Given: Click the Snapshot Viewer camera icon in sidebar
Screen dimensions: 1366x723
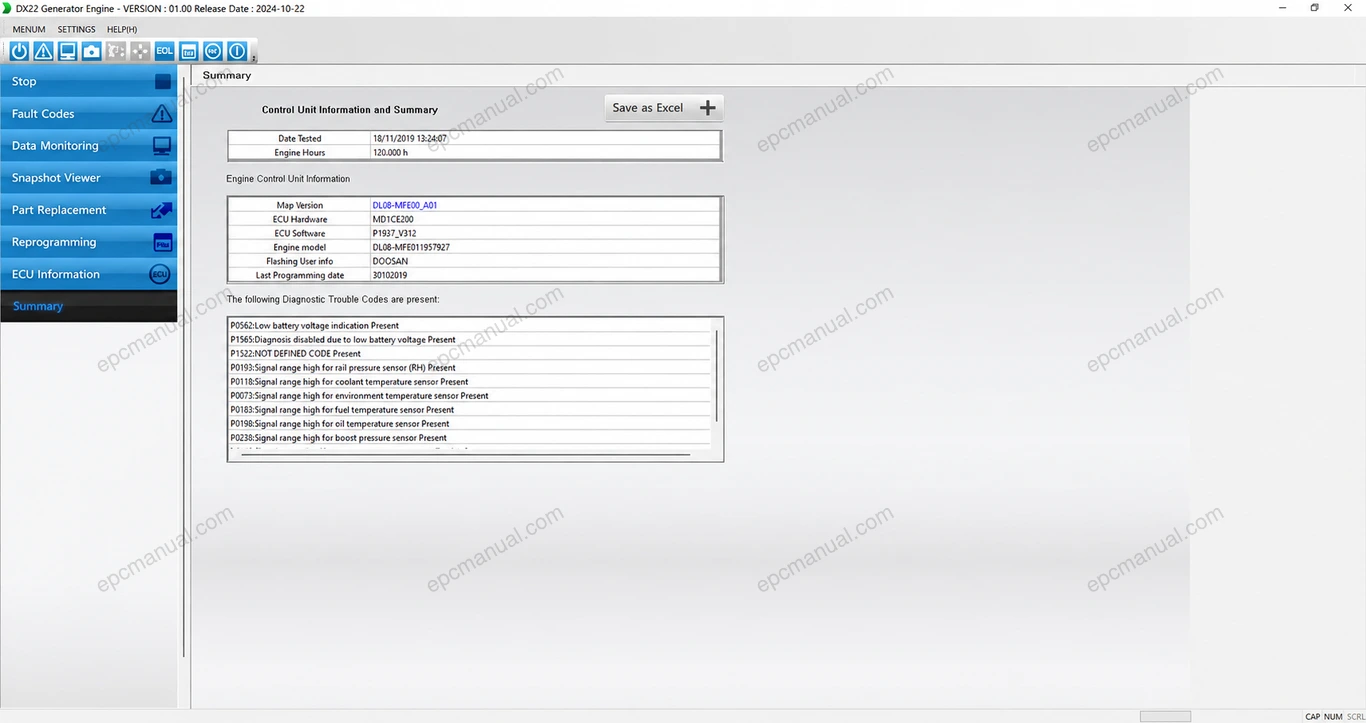Looking at the screenshot, I should point(161,178).
